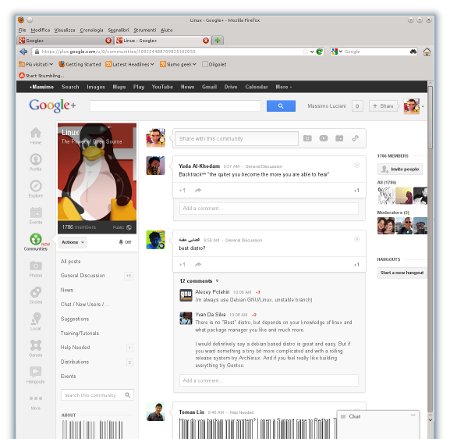450x439 pixels.
Task: +1 the 'best distro?' post
Action: pos(182,265)
